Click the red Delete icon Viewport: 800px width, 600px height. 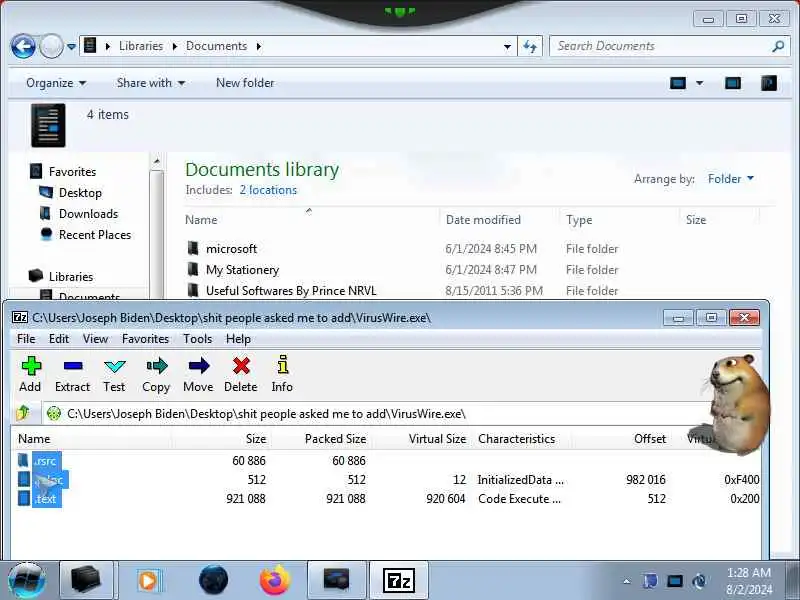coord(241,374)
